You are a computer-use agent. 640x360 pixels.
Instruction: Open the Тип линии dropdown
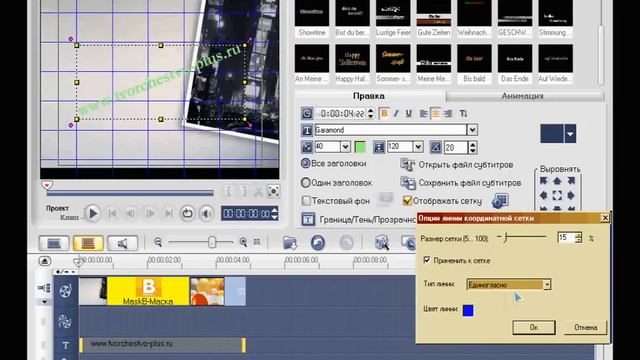[x=547, y=284]
